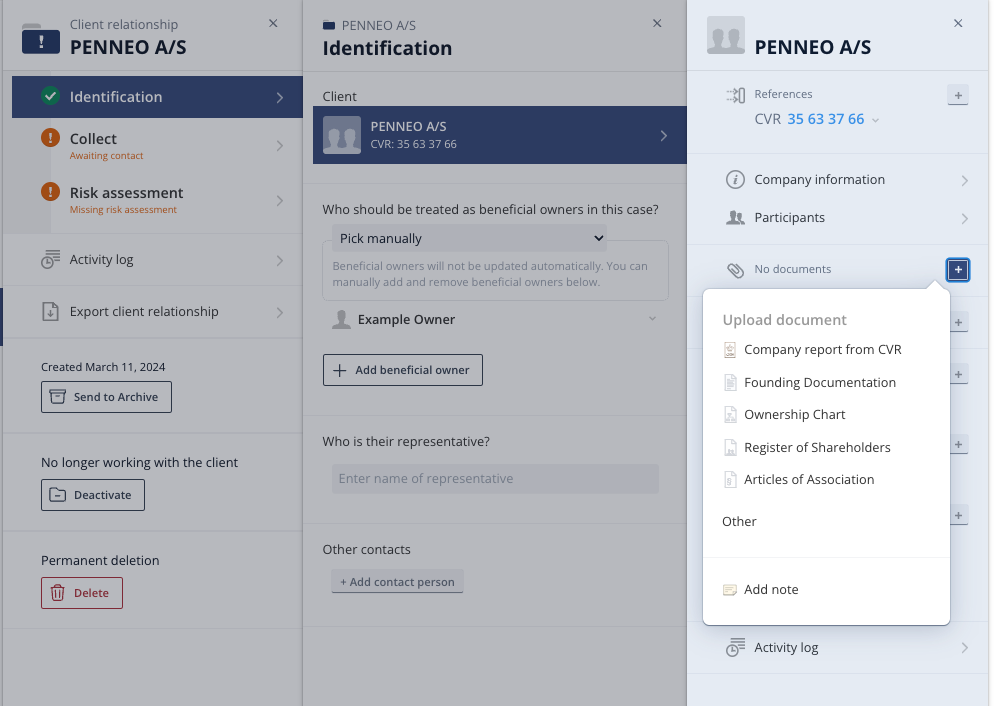
Task: Open the Pick manually beneficial owner dropdown
Action: (469, 238)
